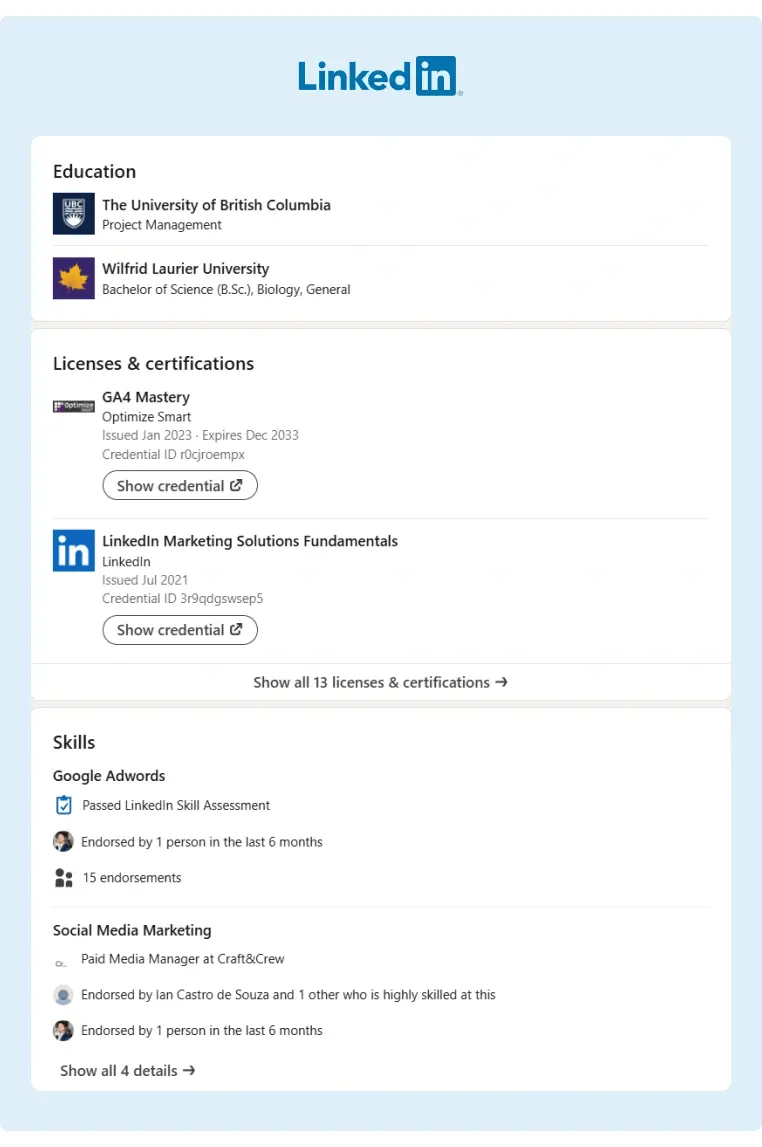
Task: Open the Social Media Marketing skill entry
Action: click(x=132, y=930)
